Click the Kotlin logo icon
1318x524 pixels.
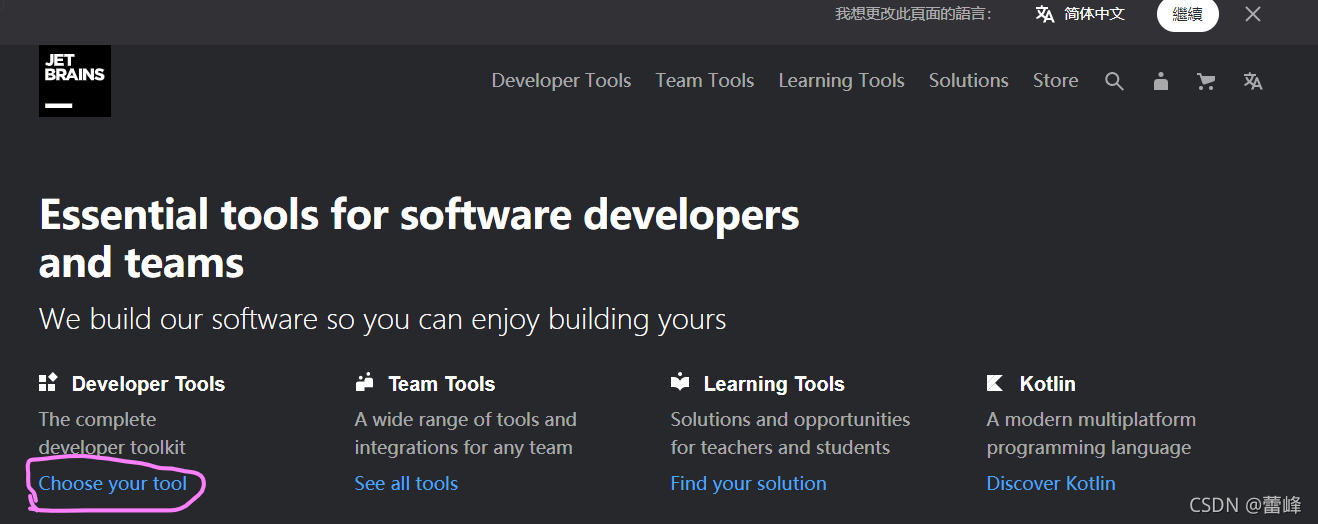(x=995, y=383)
